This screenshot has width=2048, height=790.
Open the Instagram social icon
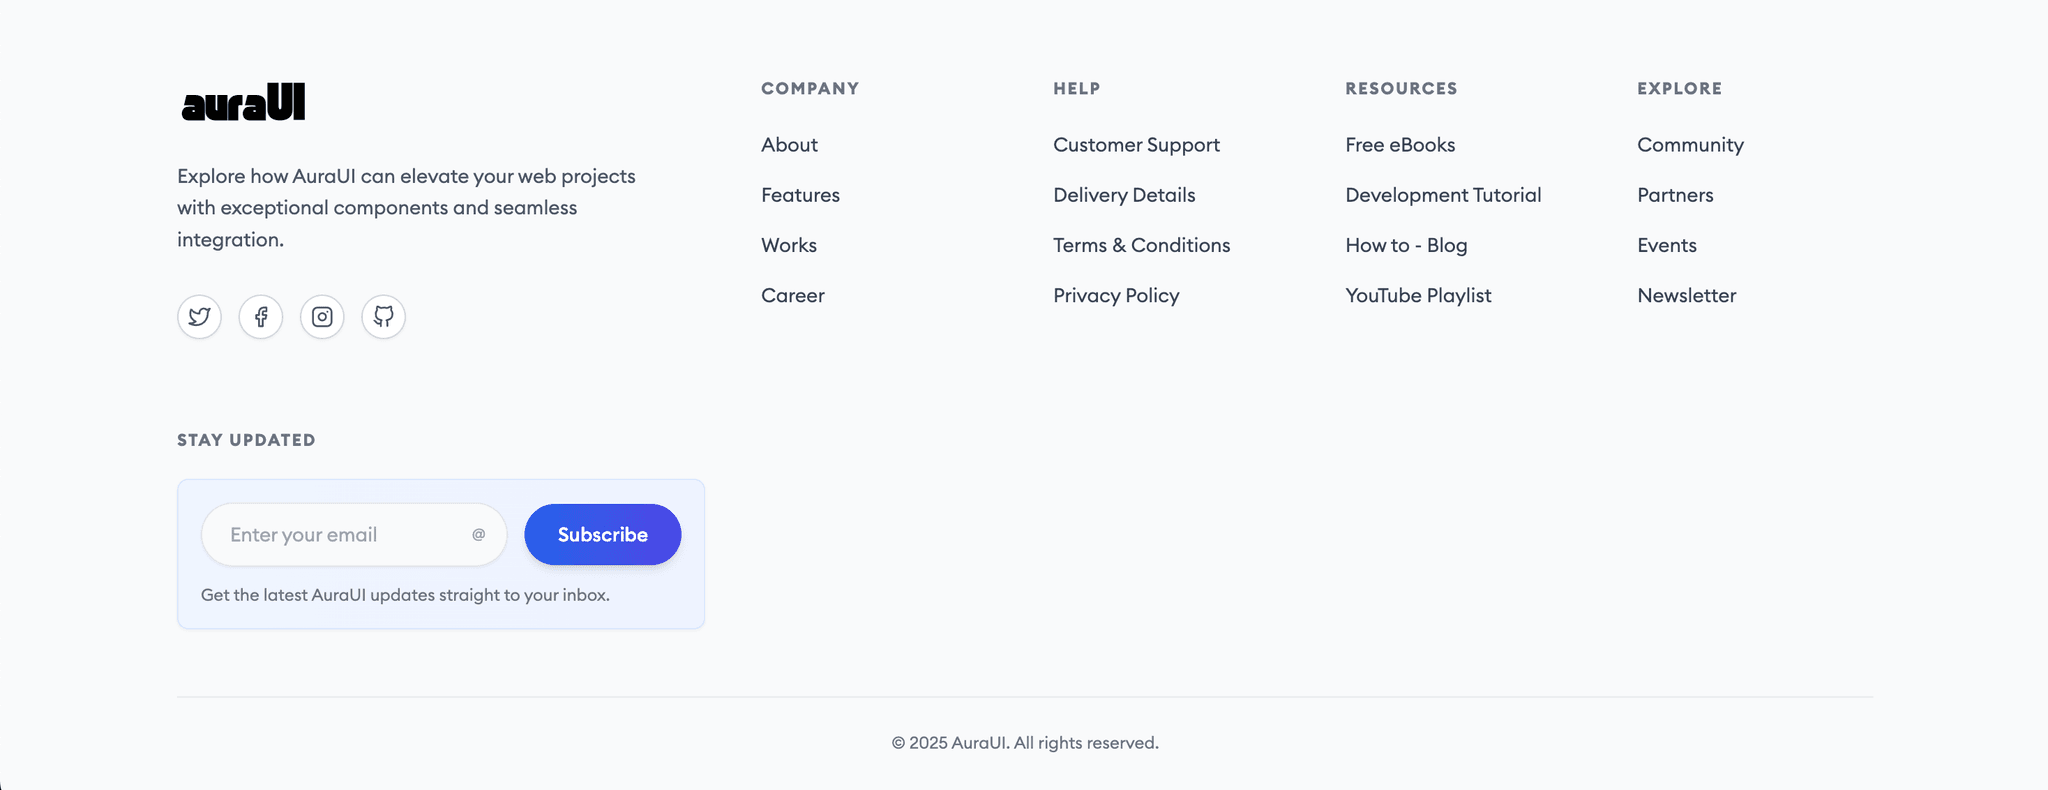322,317
